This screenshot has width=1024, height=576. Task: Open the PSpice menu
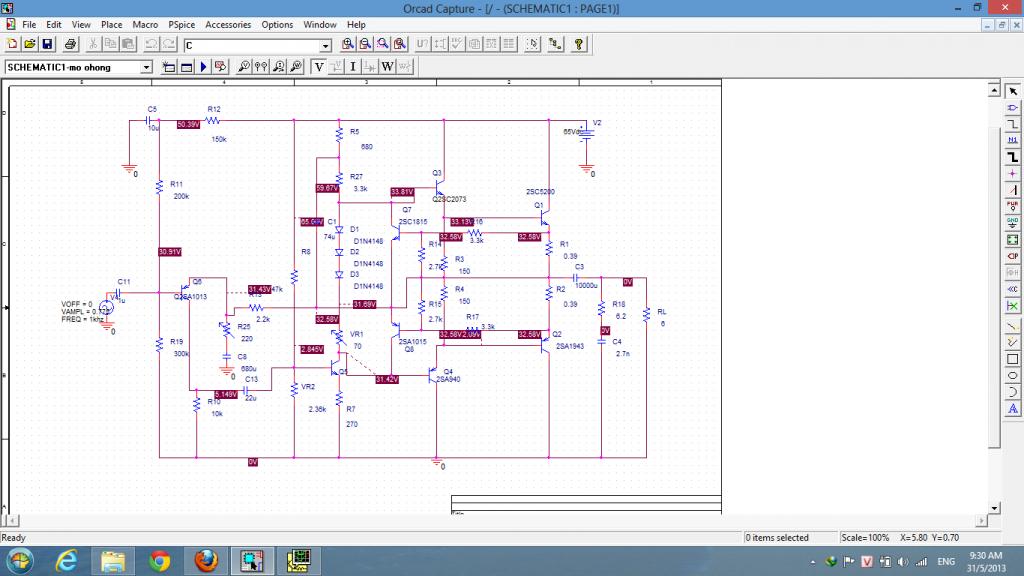pyautogui.click(x=182, y=24)
